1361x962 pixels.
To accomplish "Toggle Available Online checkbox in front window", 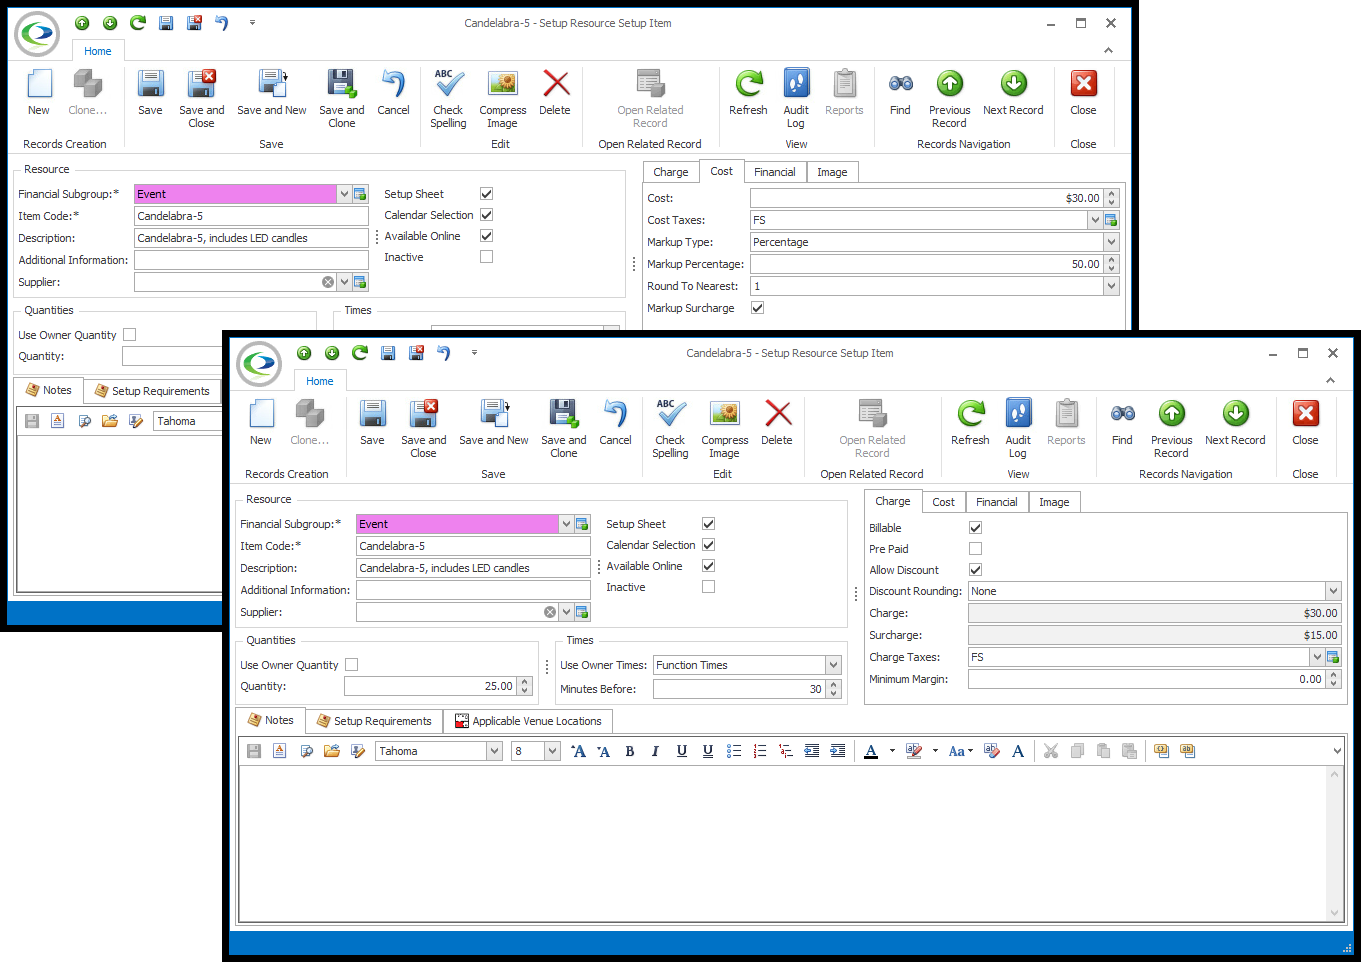I will [x=709, y=566].
